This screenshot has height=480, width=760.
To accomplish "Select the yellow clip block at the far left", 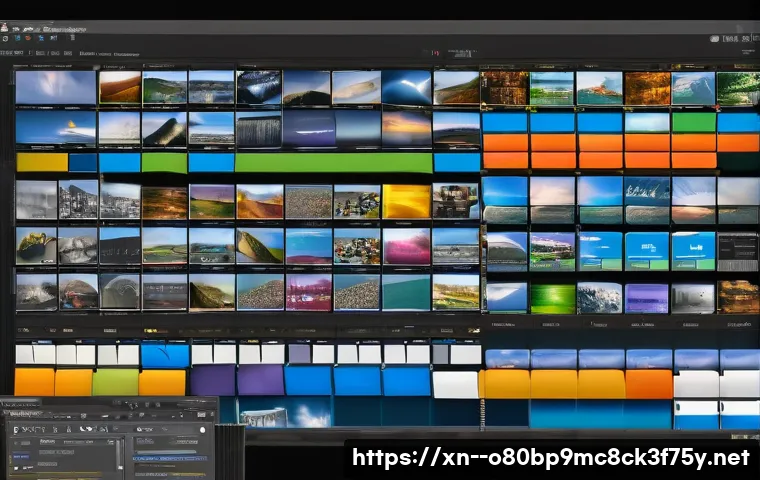I will coord(41,162).
